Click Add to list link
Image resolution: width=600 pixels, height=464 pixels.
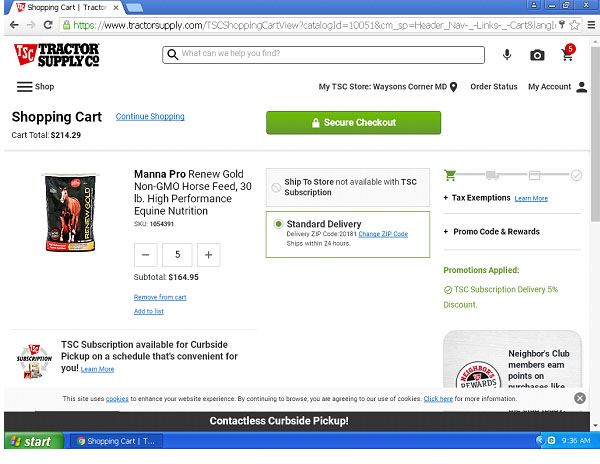coord(148,311)
